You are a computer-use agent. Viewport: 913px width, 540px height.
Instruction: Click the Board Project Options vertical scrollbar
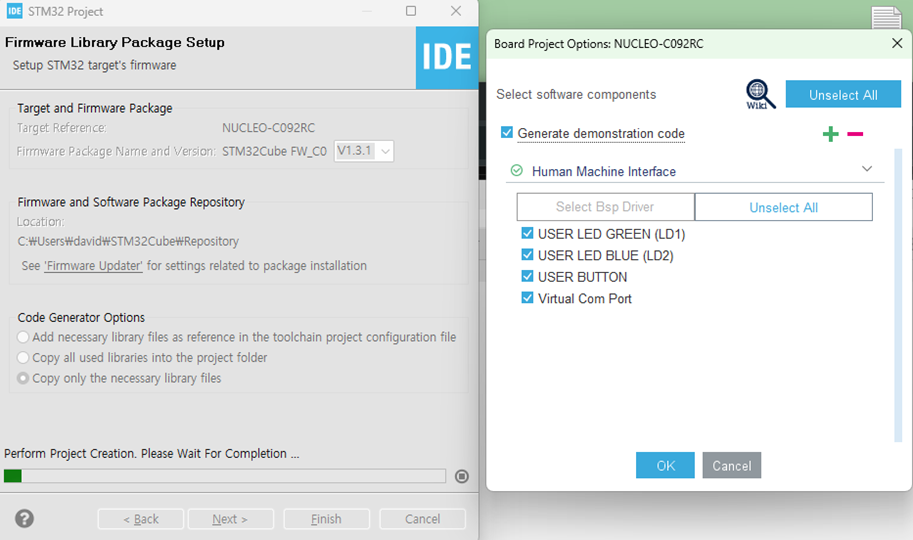[x=898, y=294]
